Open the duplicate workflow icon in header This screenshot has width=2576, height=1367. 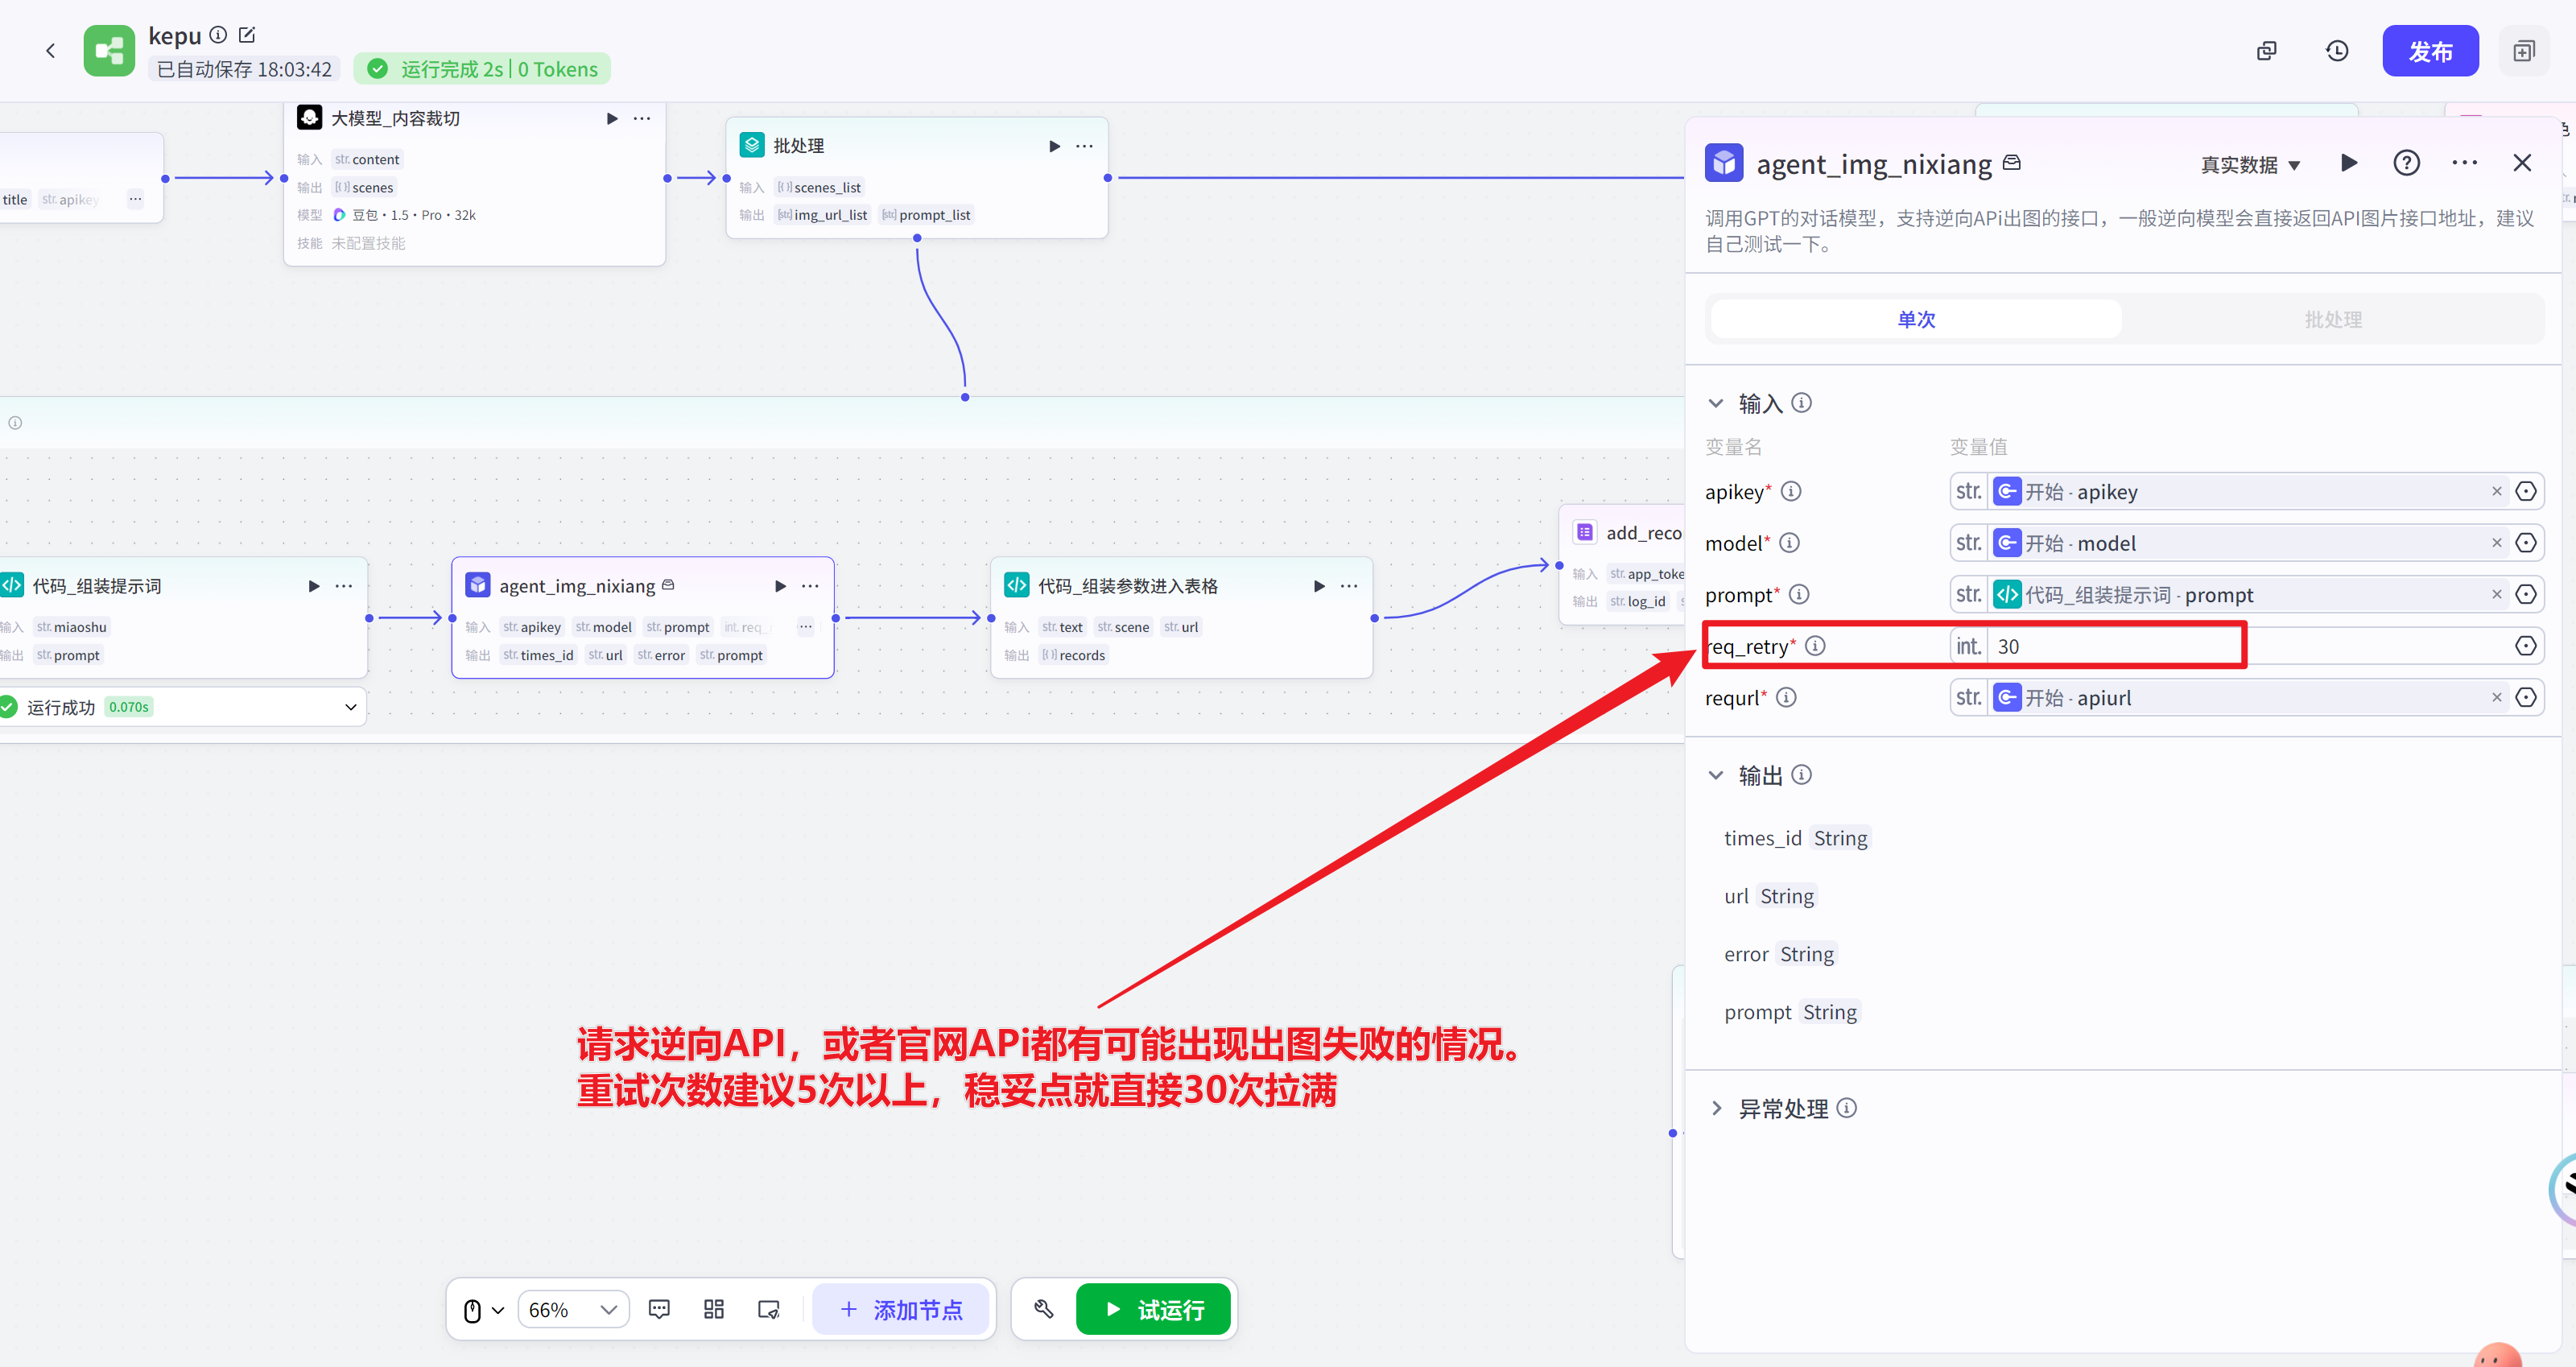pos(2267,51)
